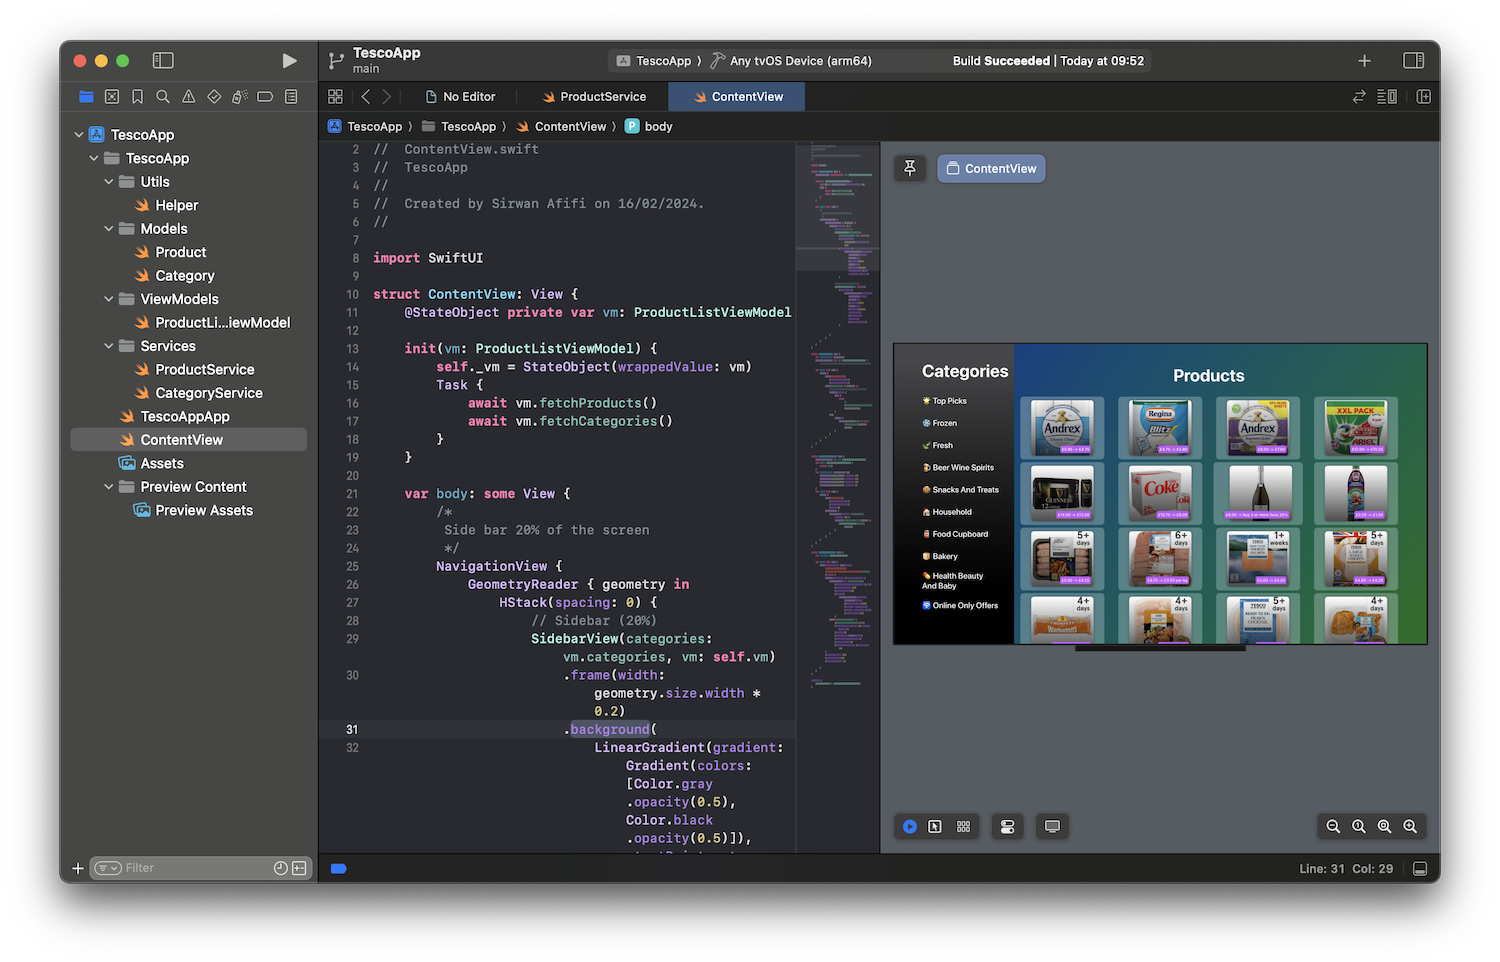1500x962 pixels.
Task: Zoom out the preview canvas
Action: pyautogui.click(x=1333, y=827)
